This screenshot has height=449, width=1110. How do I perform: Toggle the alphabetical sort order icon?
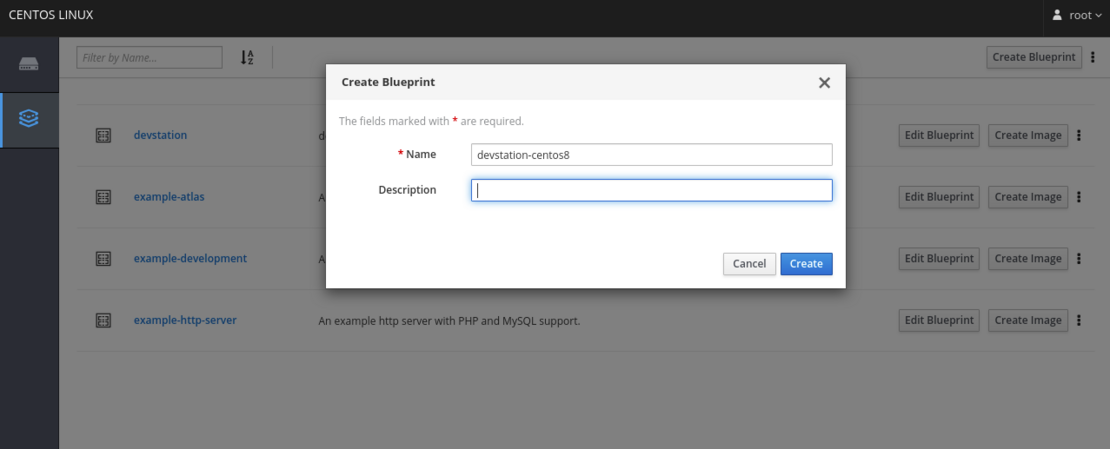247,58
